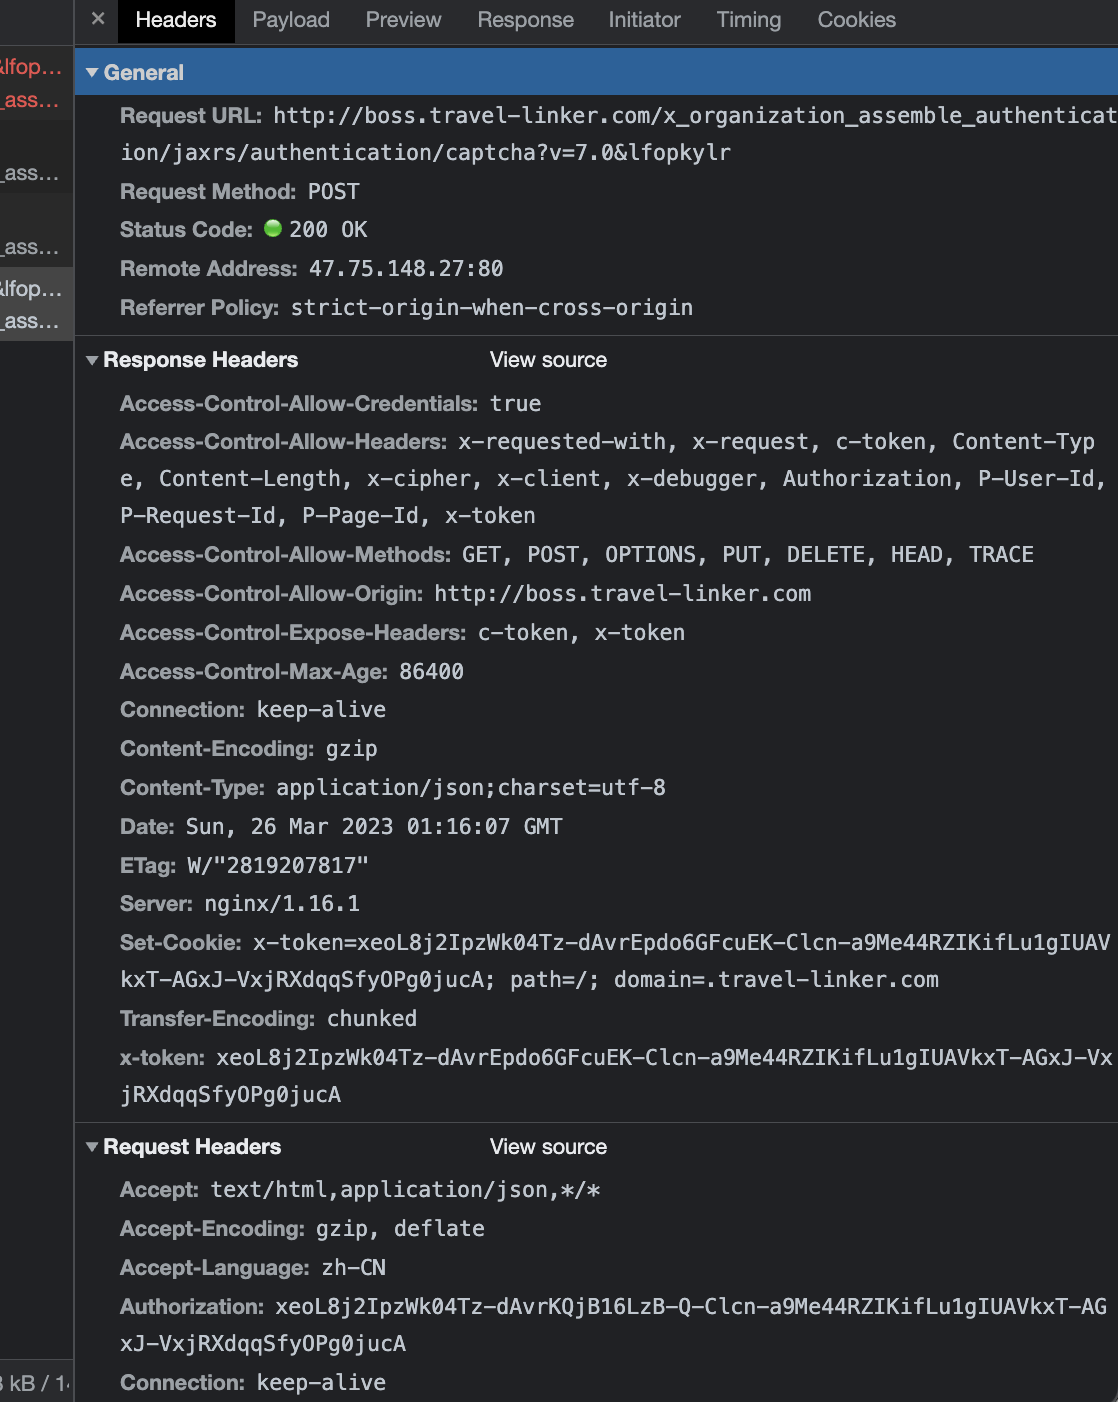
Task: Select the highlighted request in the list
Action: [x=32, y=304]
